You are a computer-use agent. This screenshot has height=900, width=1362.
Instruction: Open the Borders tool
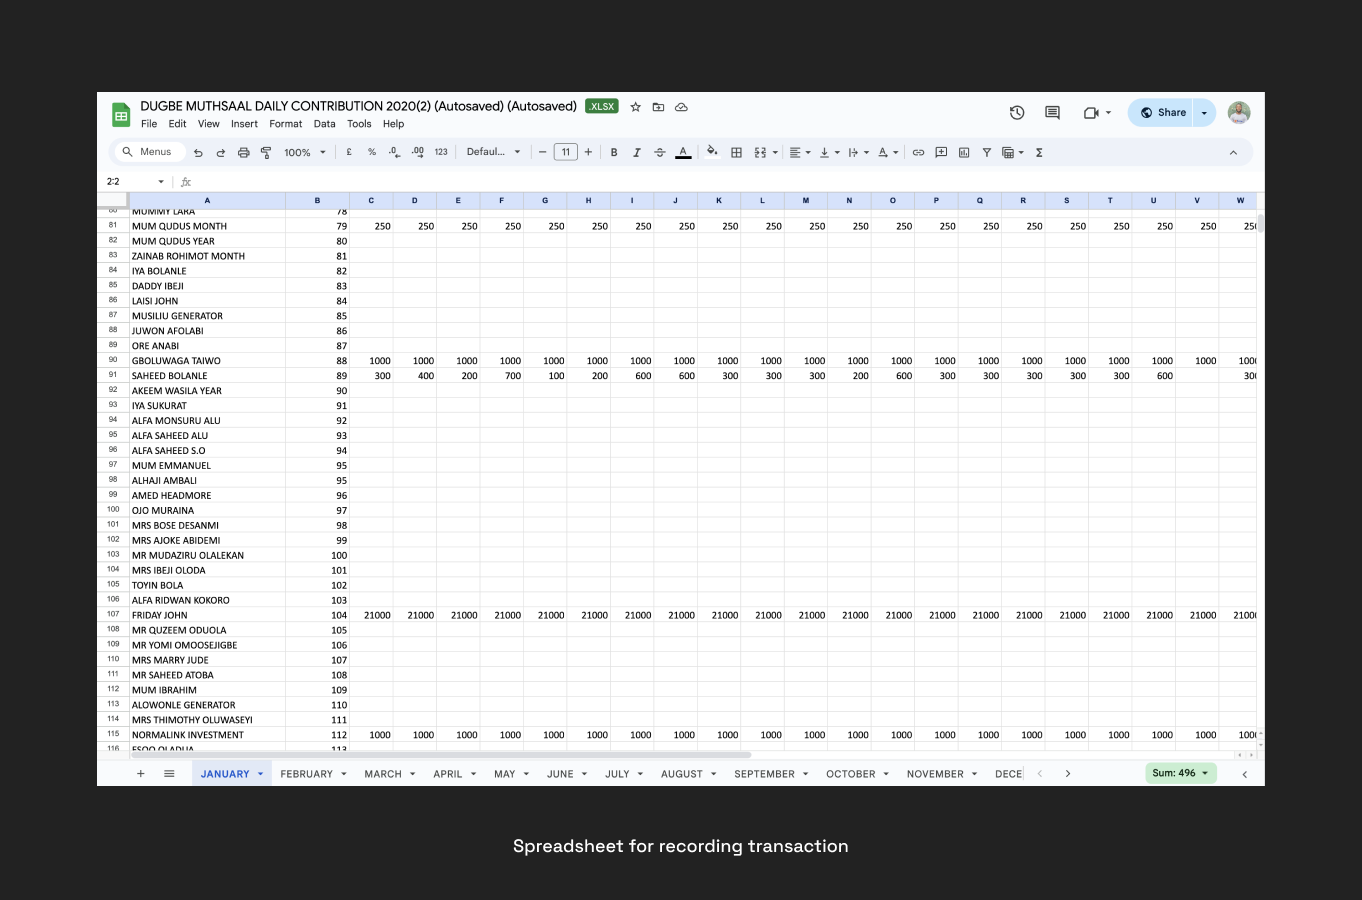[x=736, y=152]
